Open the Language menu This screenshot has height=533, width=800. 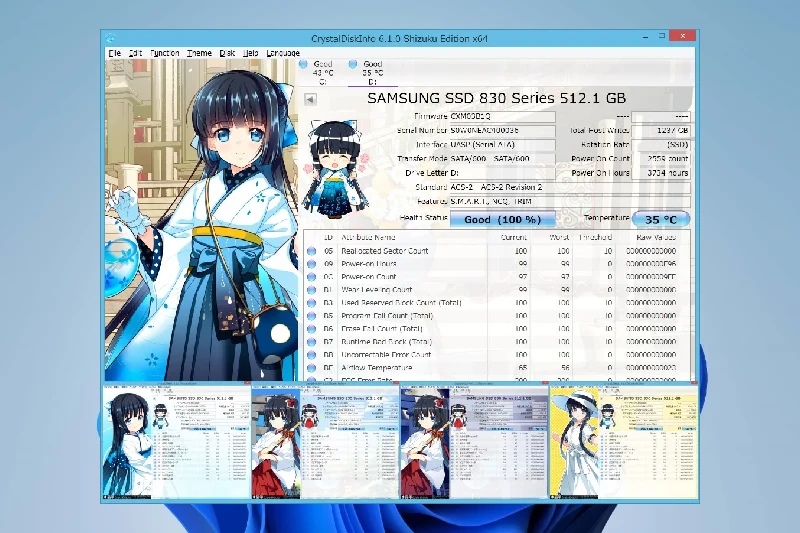pos(283,53)
